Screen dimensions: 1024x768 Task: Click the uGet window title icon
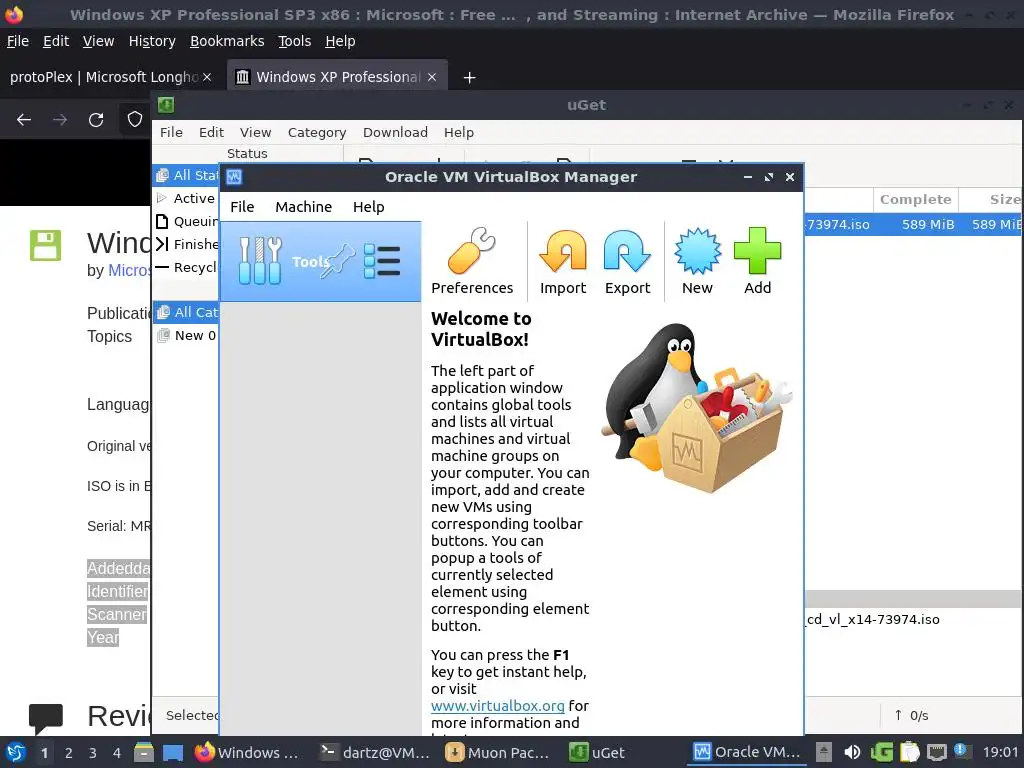tap(166, 105)
